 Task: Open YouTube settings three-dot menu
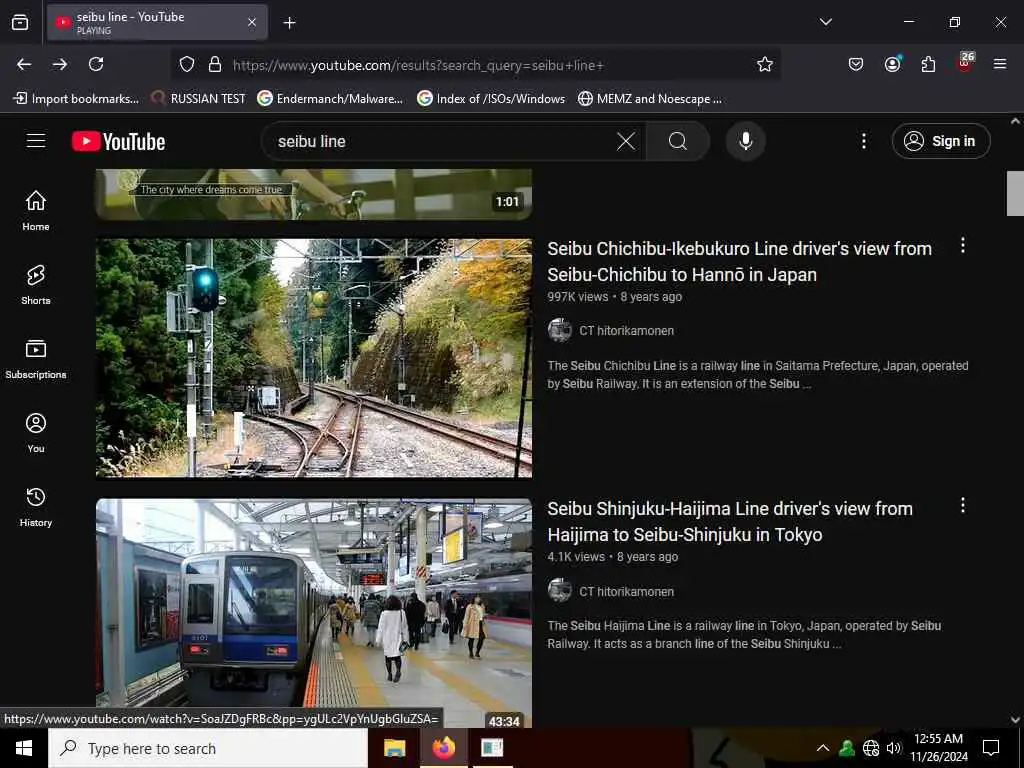[x=863, y=141]
